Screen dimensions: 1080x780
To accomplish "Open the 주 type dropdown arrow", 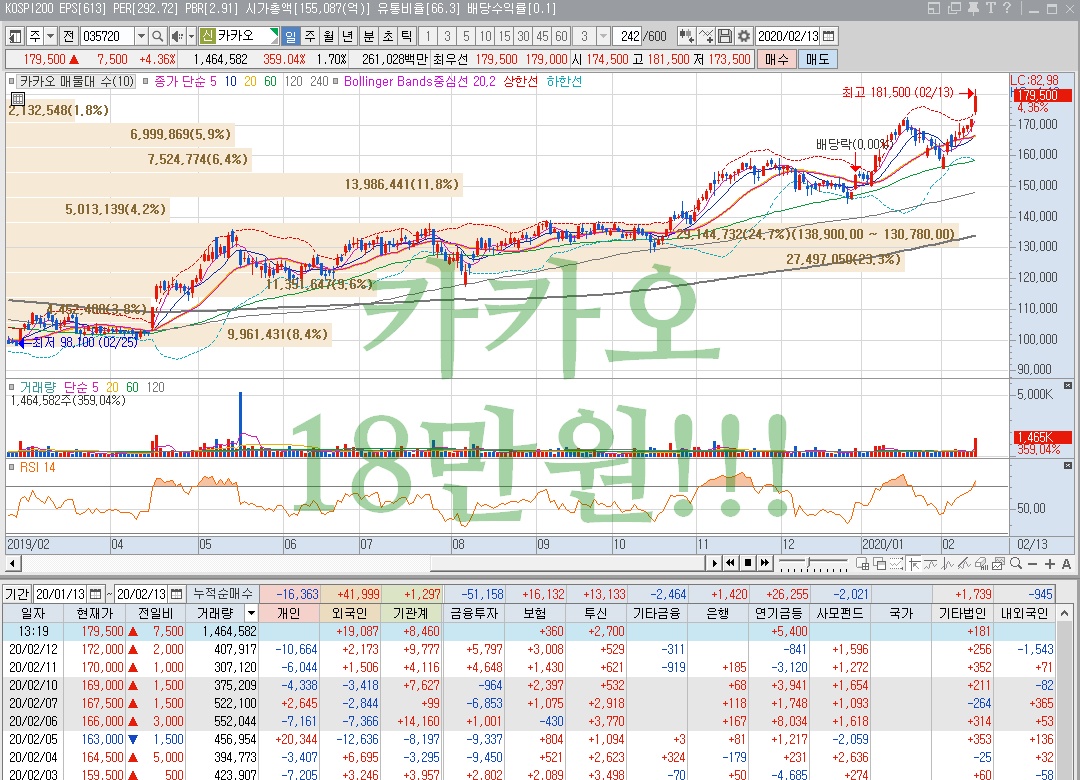I will coord(50,37).
